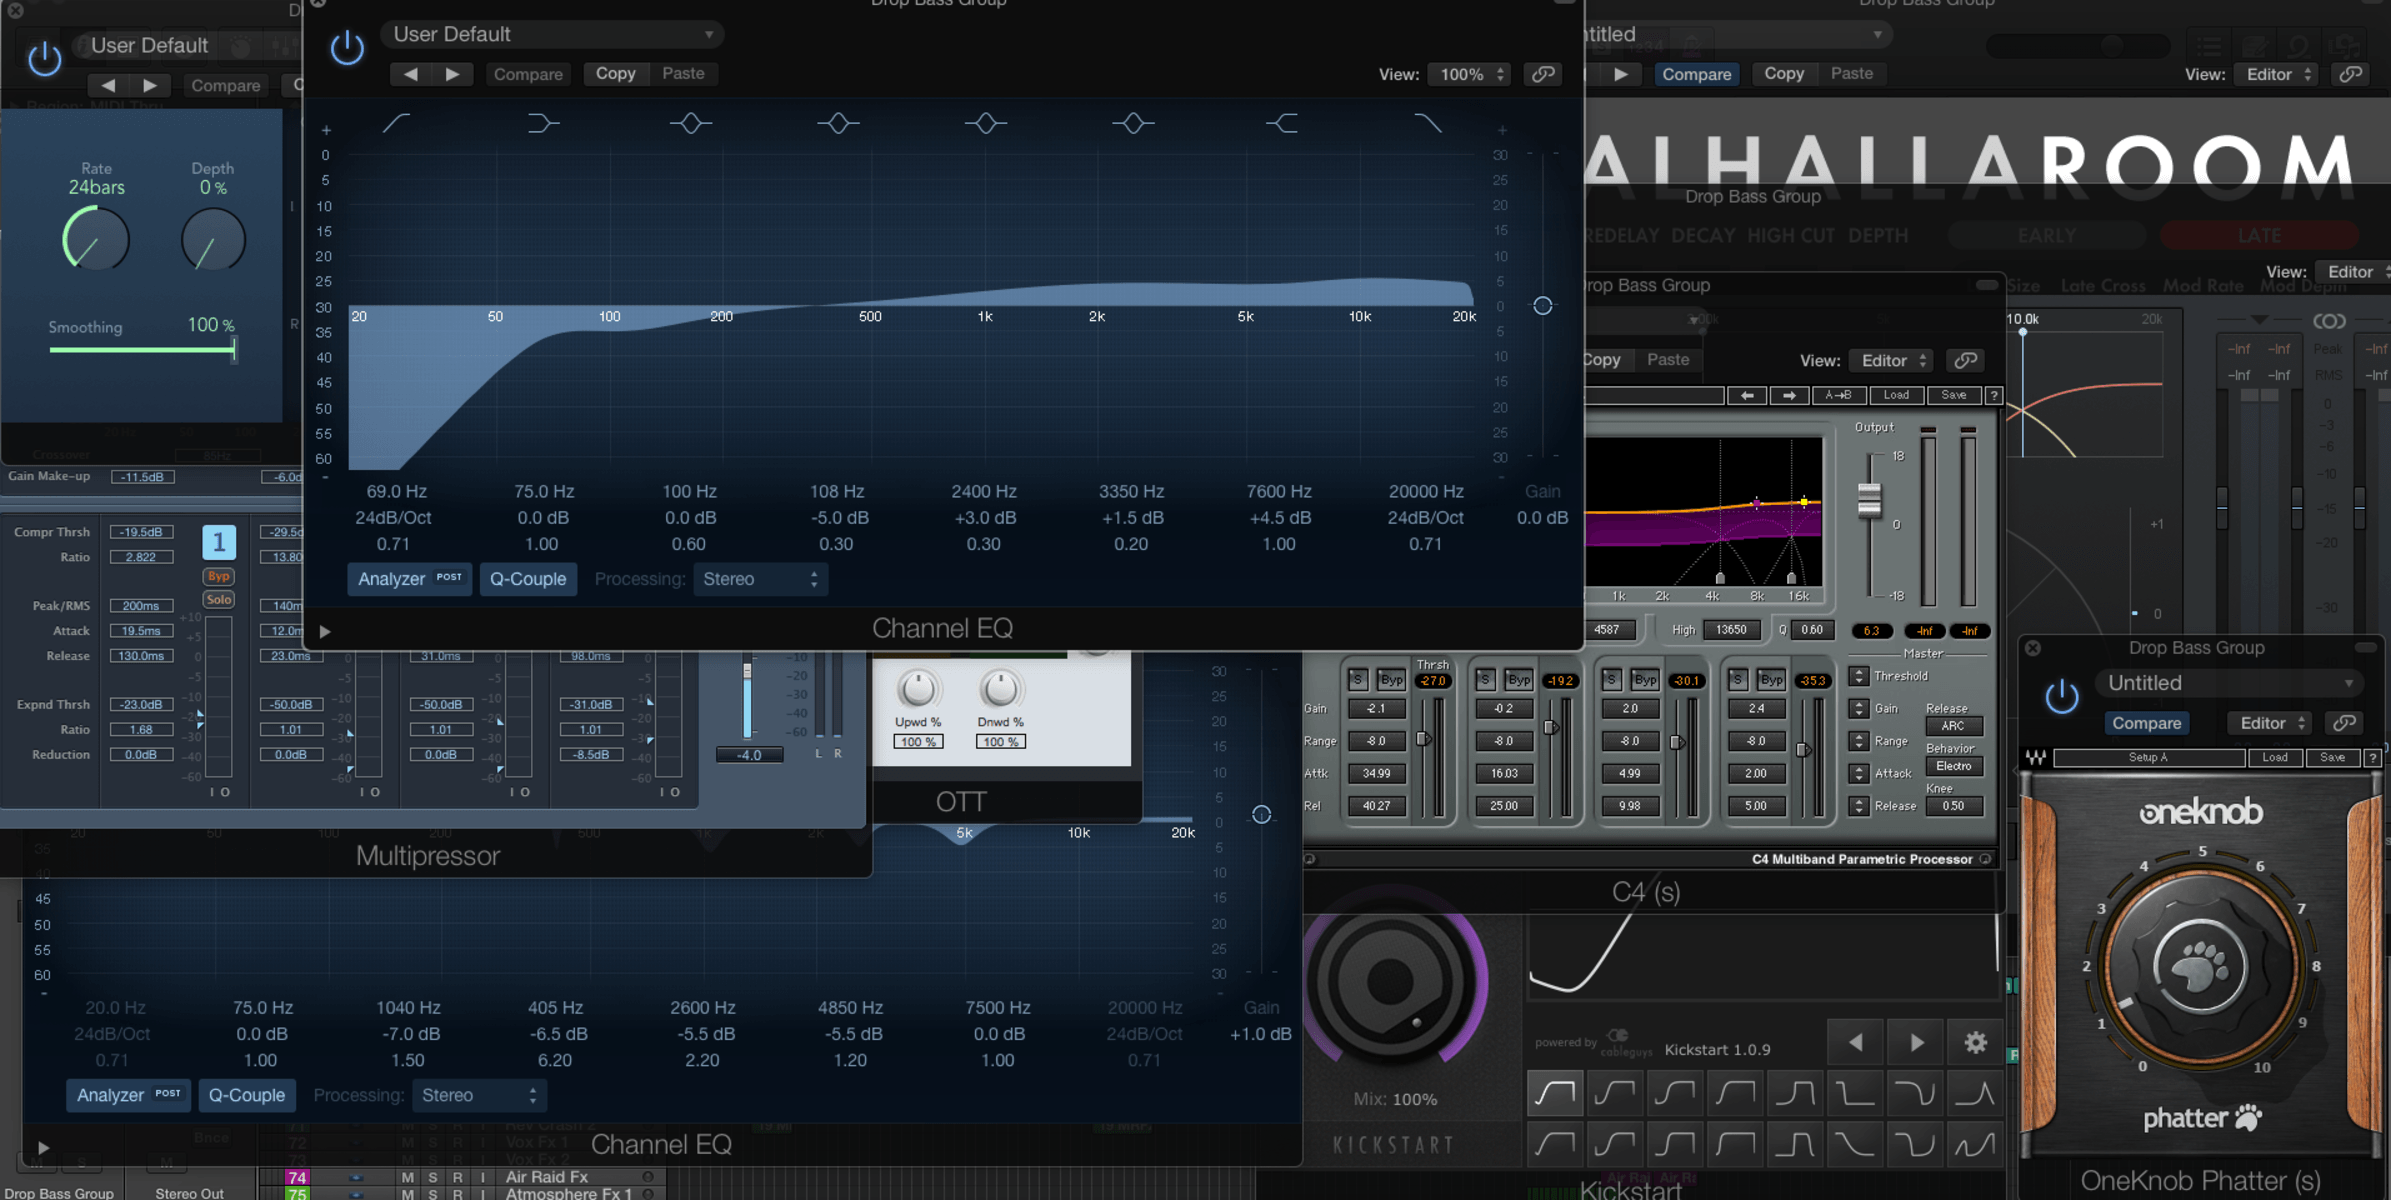Viewport: 2391px width, 1200px height.
Task: Select the high-cut filter band icon
Action: coord(1428,123)
